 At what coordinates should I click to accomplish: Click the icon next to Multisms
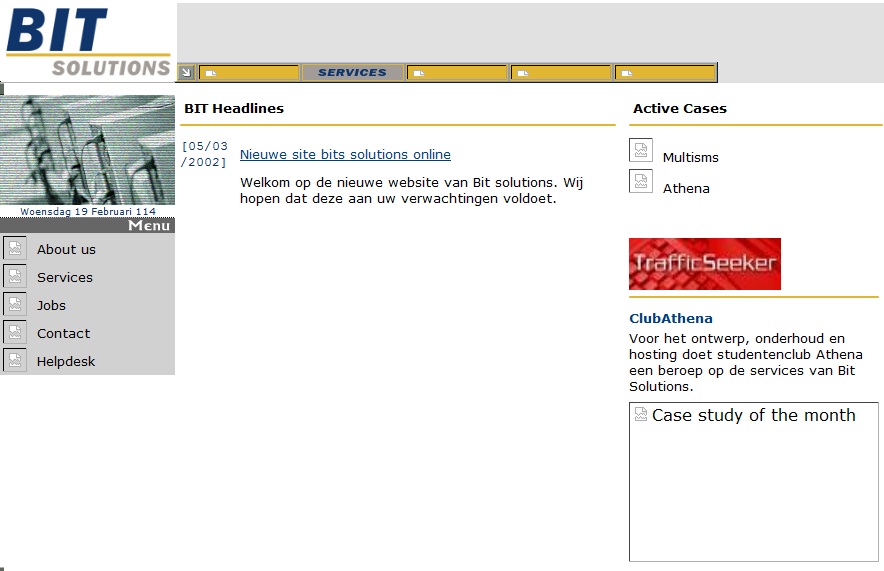point(641,150)
